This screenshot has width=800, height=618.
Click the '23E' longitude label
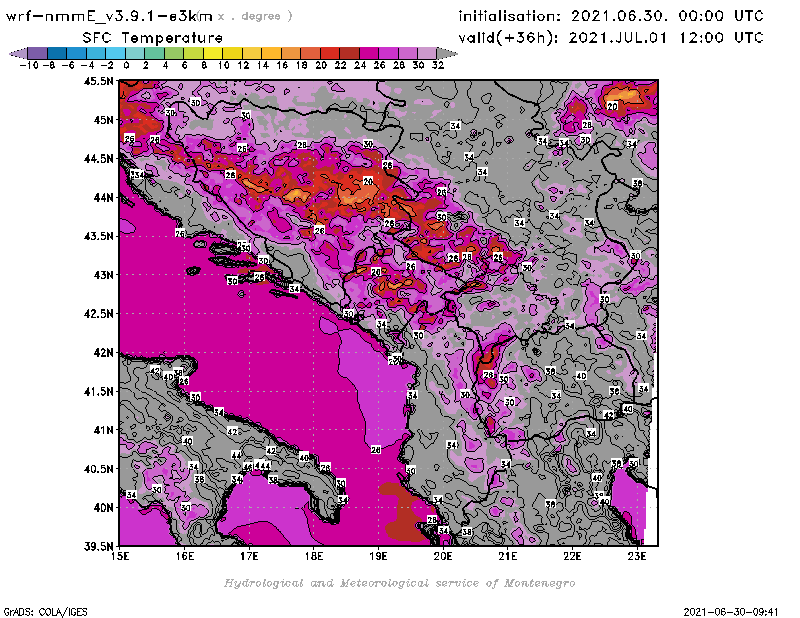pos(637,556)
